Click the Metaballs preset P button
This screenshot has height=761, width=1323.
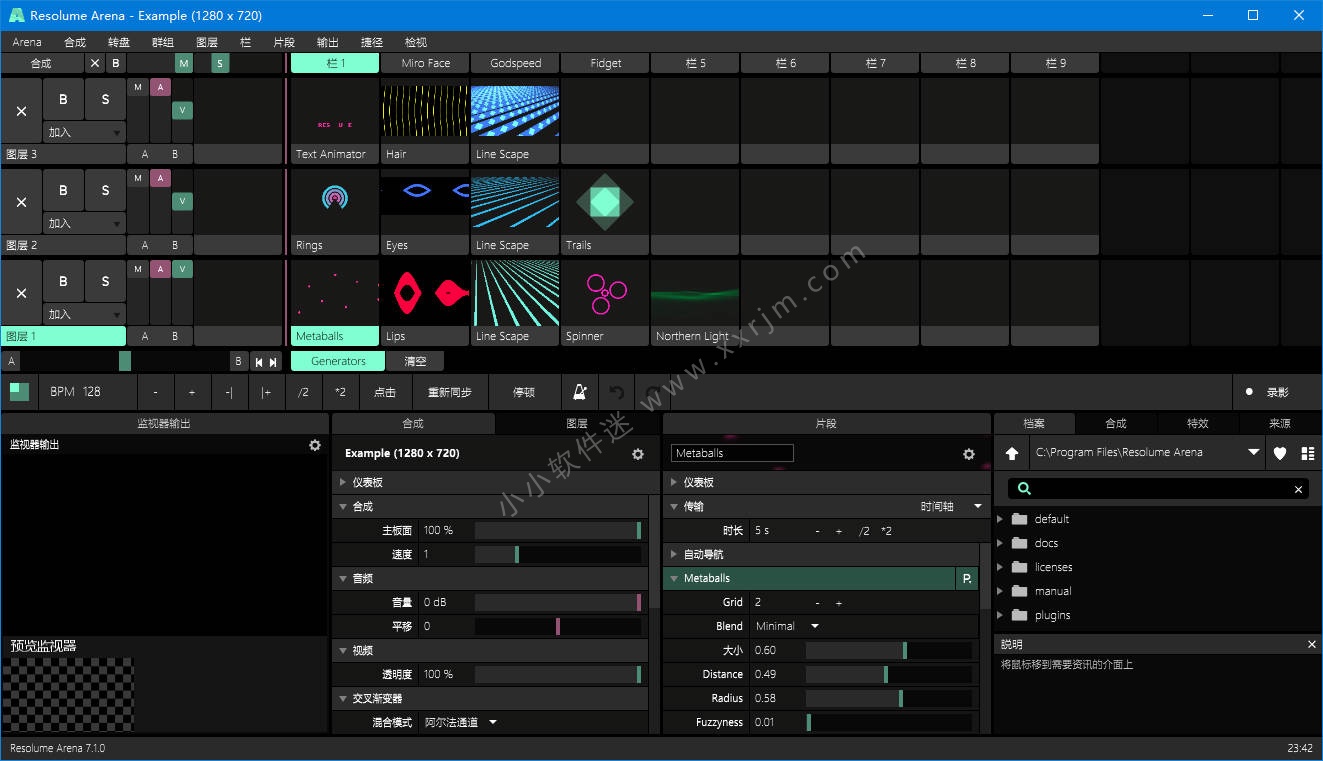(967, 578)
